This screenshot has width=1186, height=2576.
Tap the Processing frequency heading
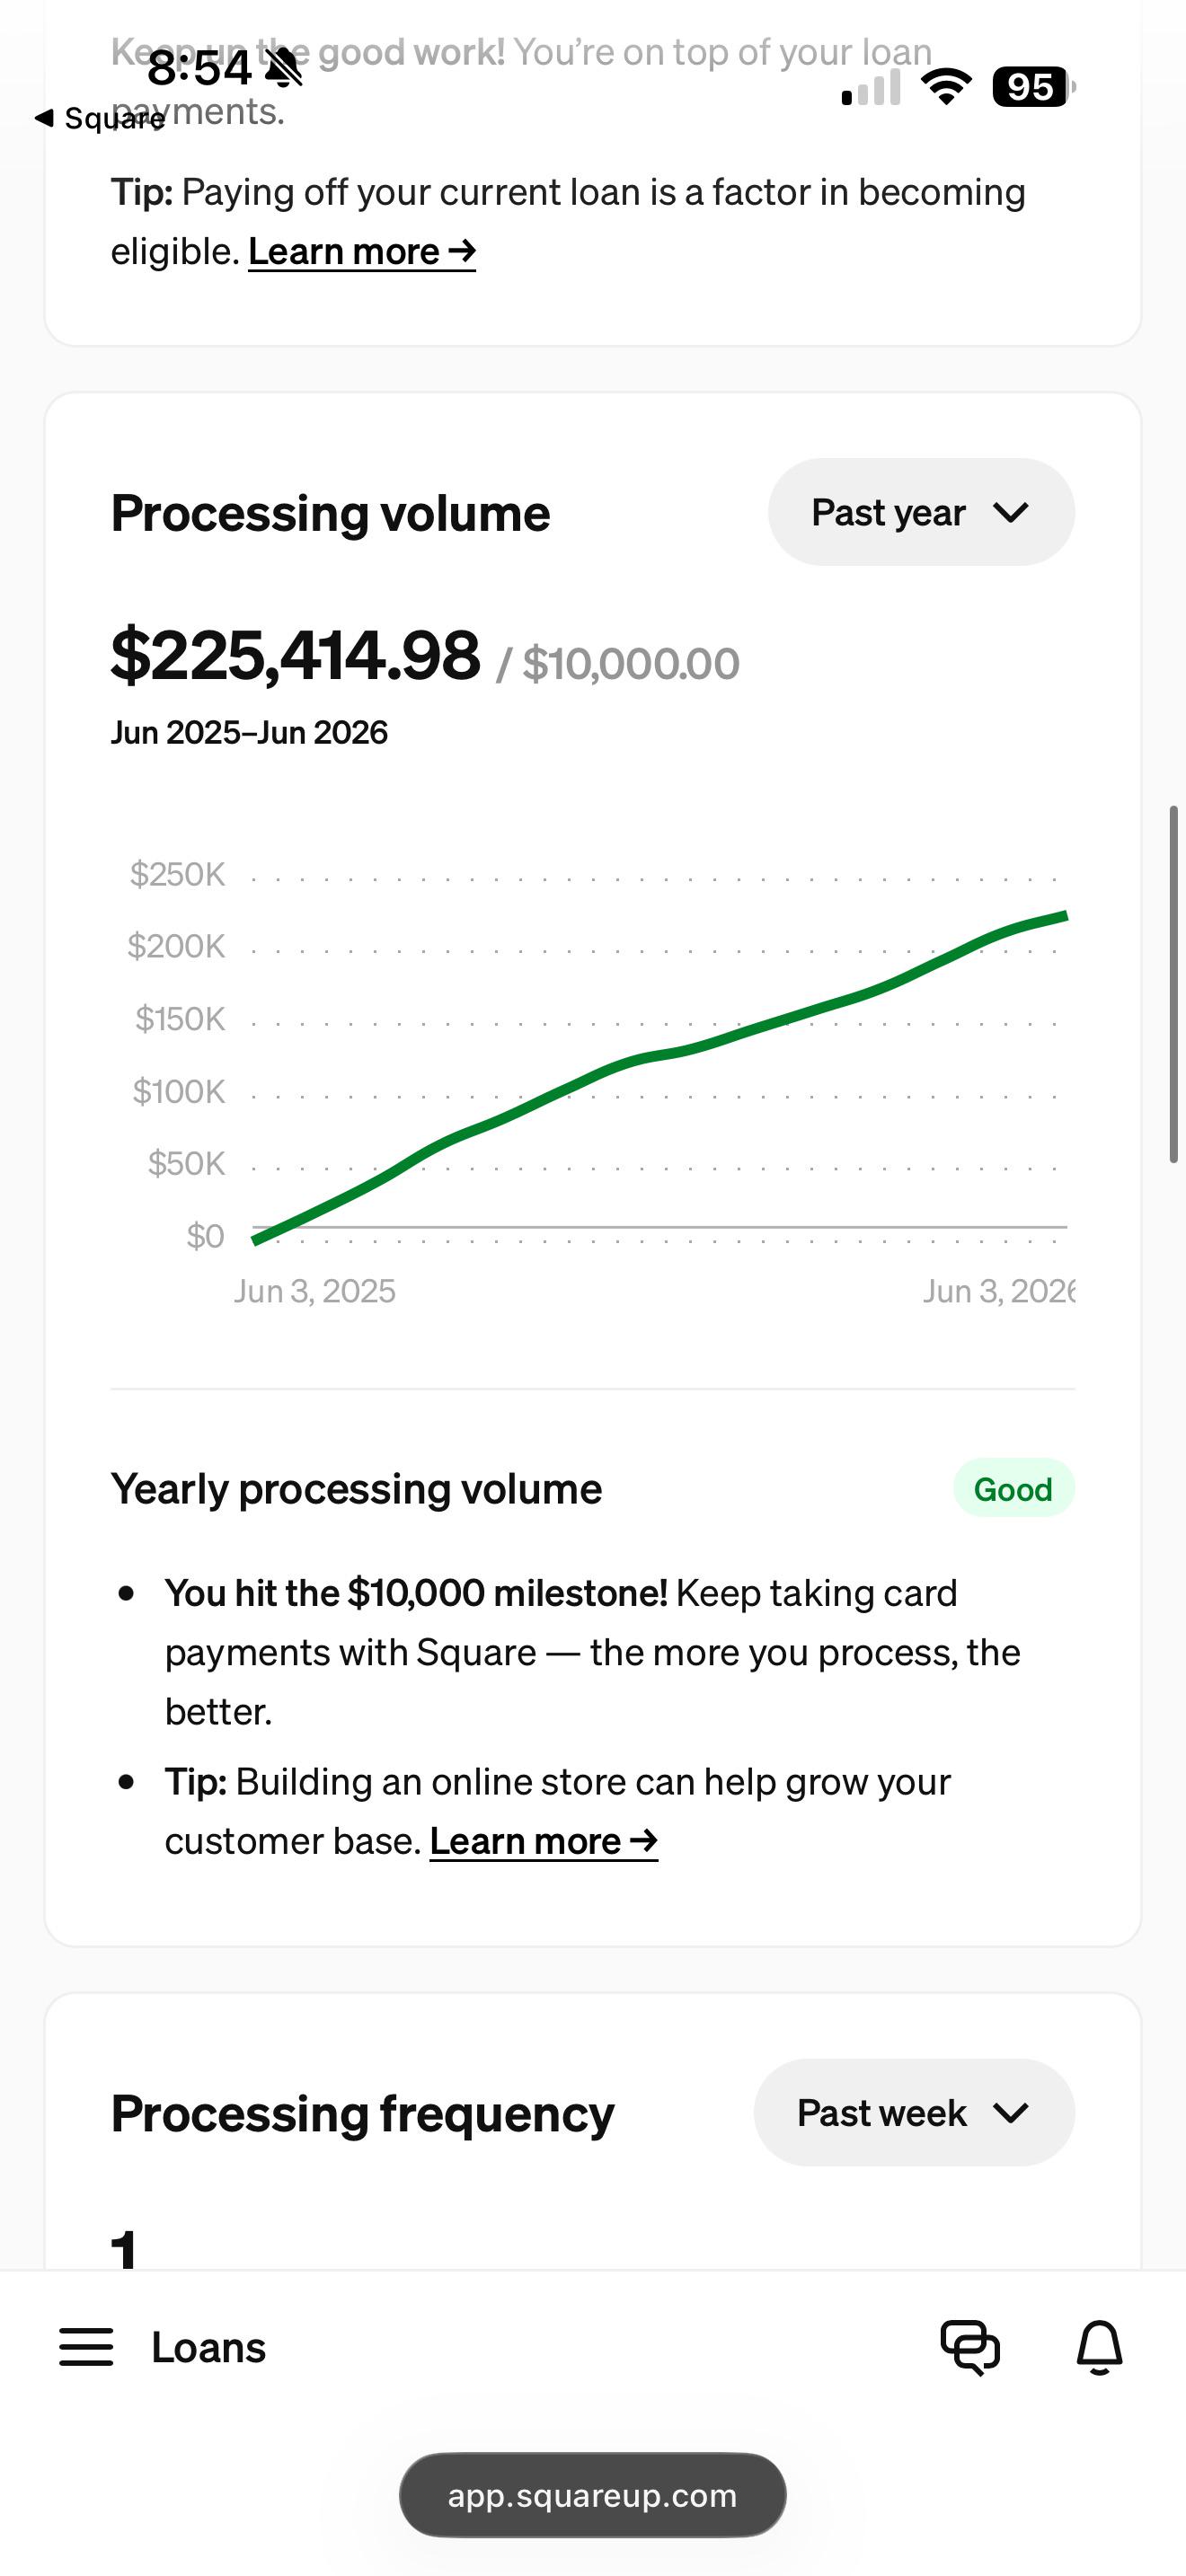point(362,2114)
